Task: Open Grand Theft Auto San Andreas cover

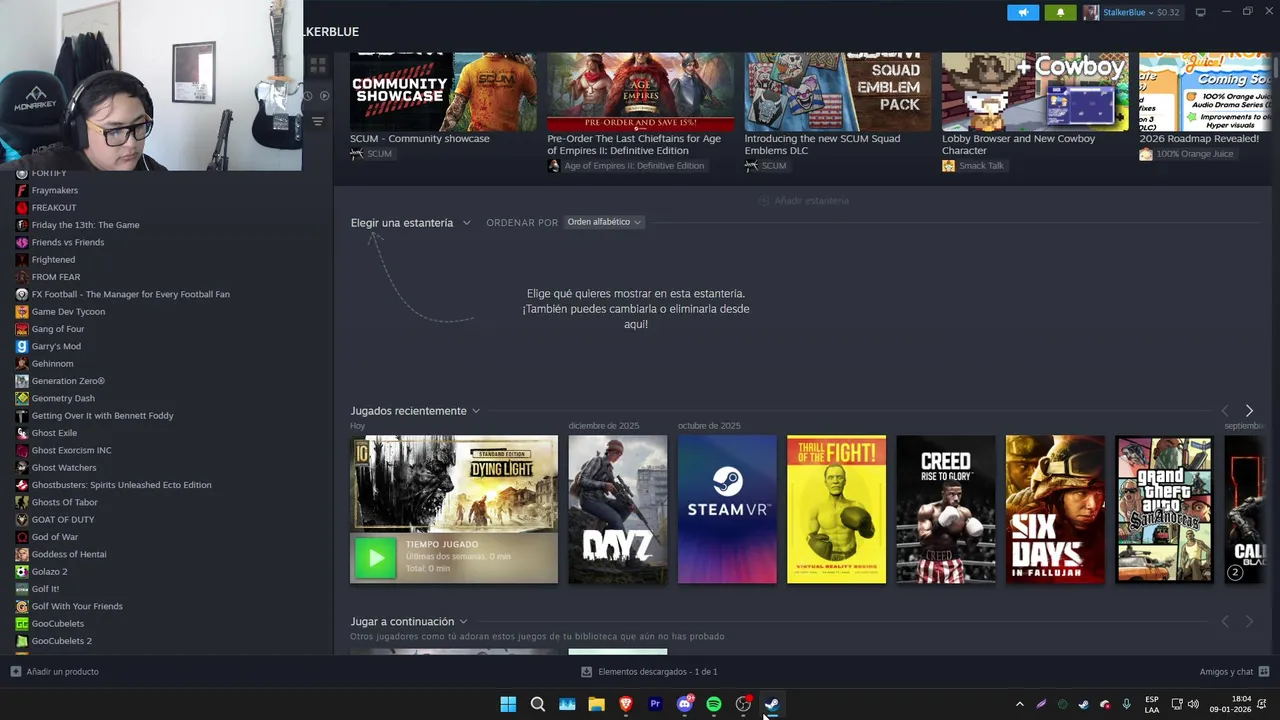Action: (1164, 509)
